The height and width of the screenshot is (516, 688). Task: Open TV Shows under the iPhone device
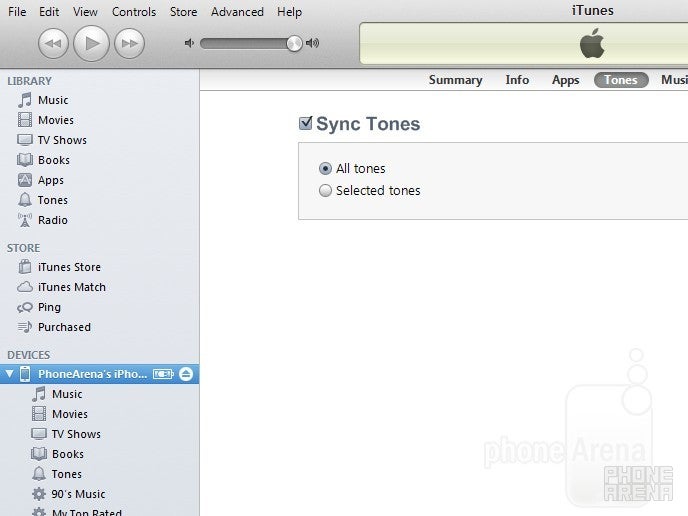coord(66,434)
